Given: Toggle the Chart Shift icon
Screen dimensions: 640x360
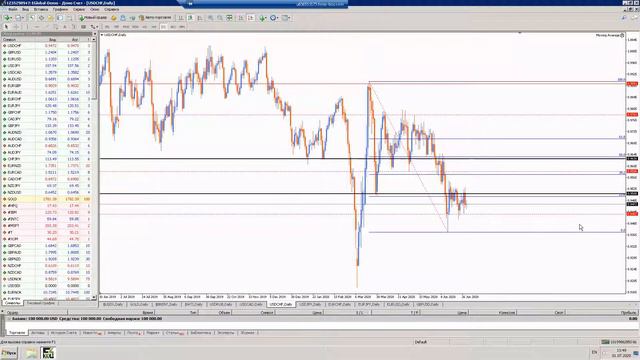Looking at the screenshot, I should 251,18.
